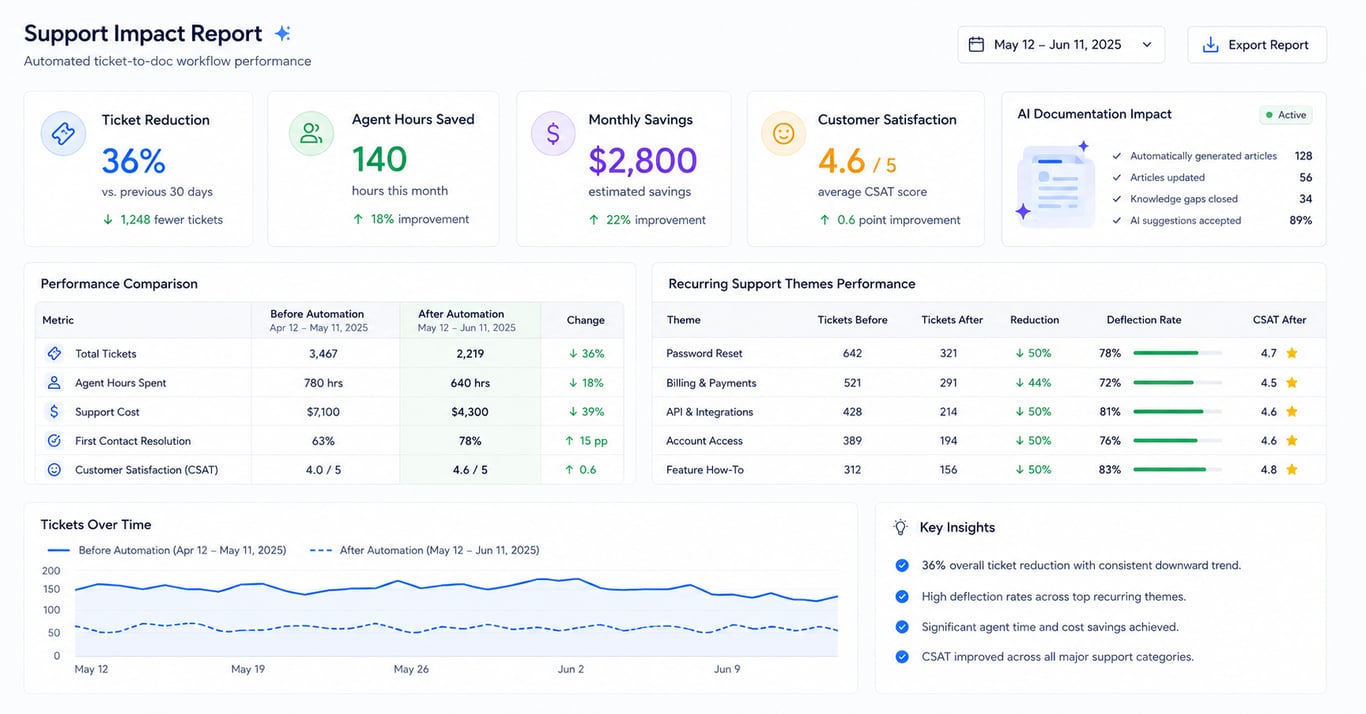Click the Theme column header
This screenshot has height=714, width=1366.
683,320
